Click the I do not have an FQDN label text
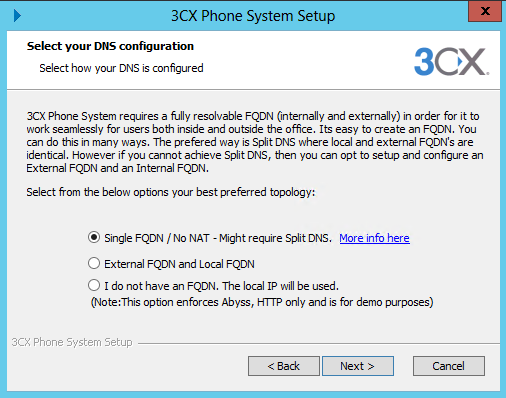Screen dimensions: 506x398 click(x=221, y=286)
